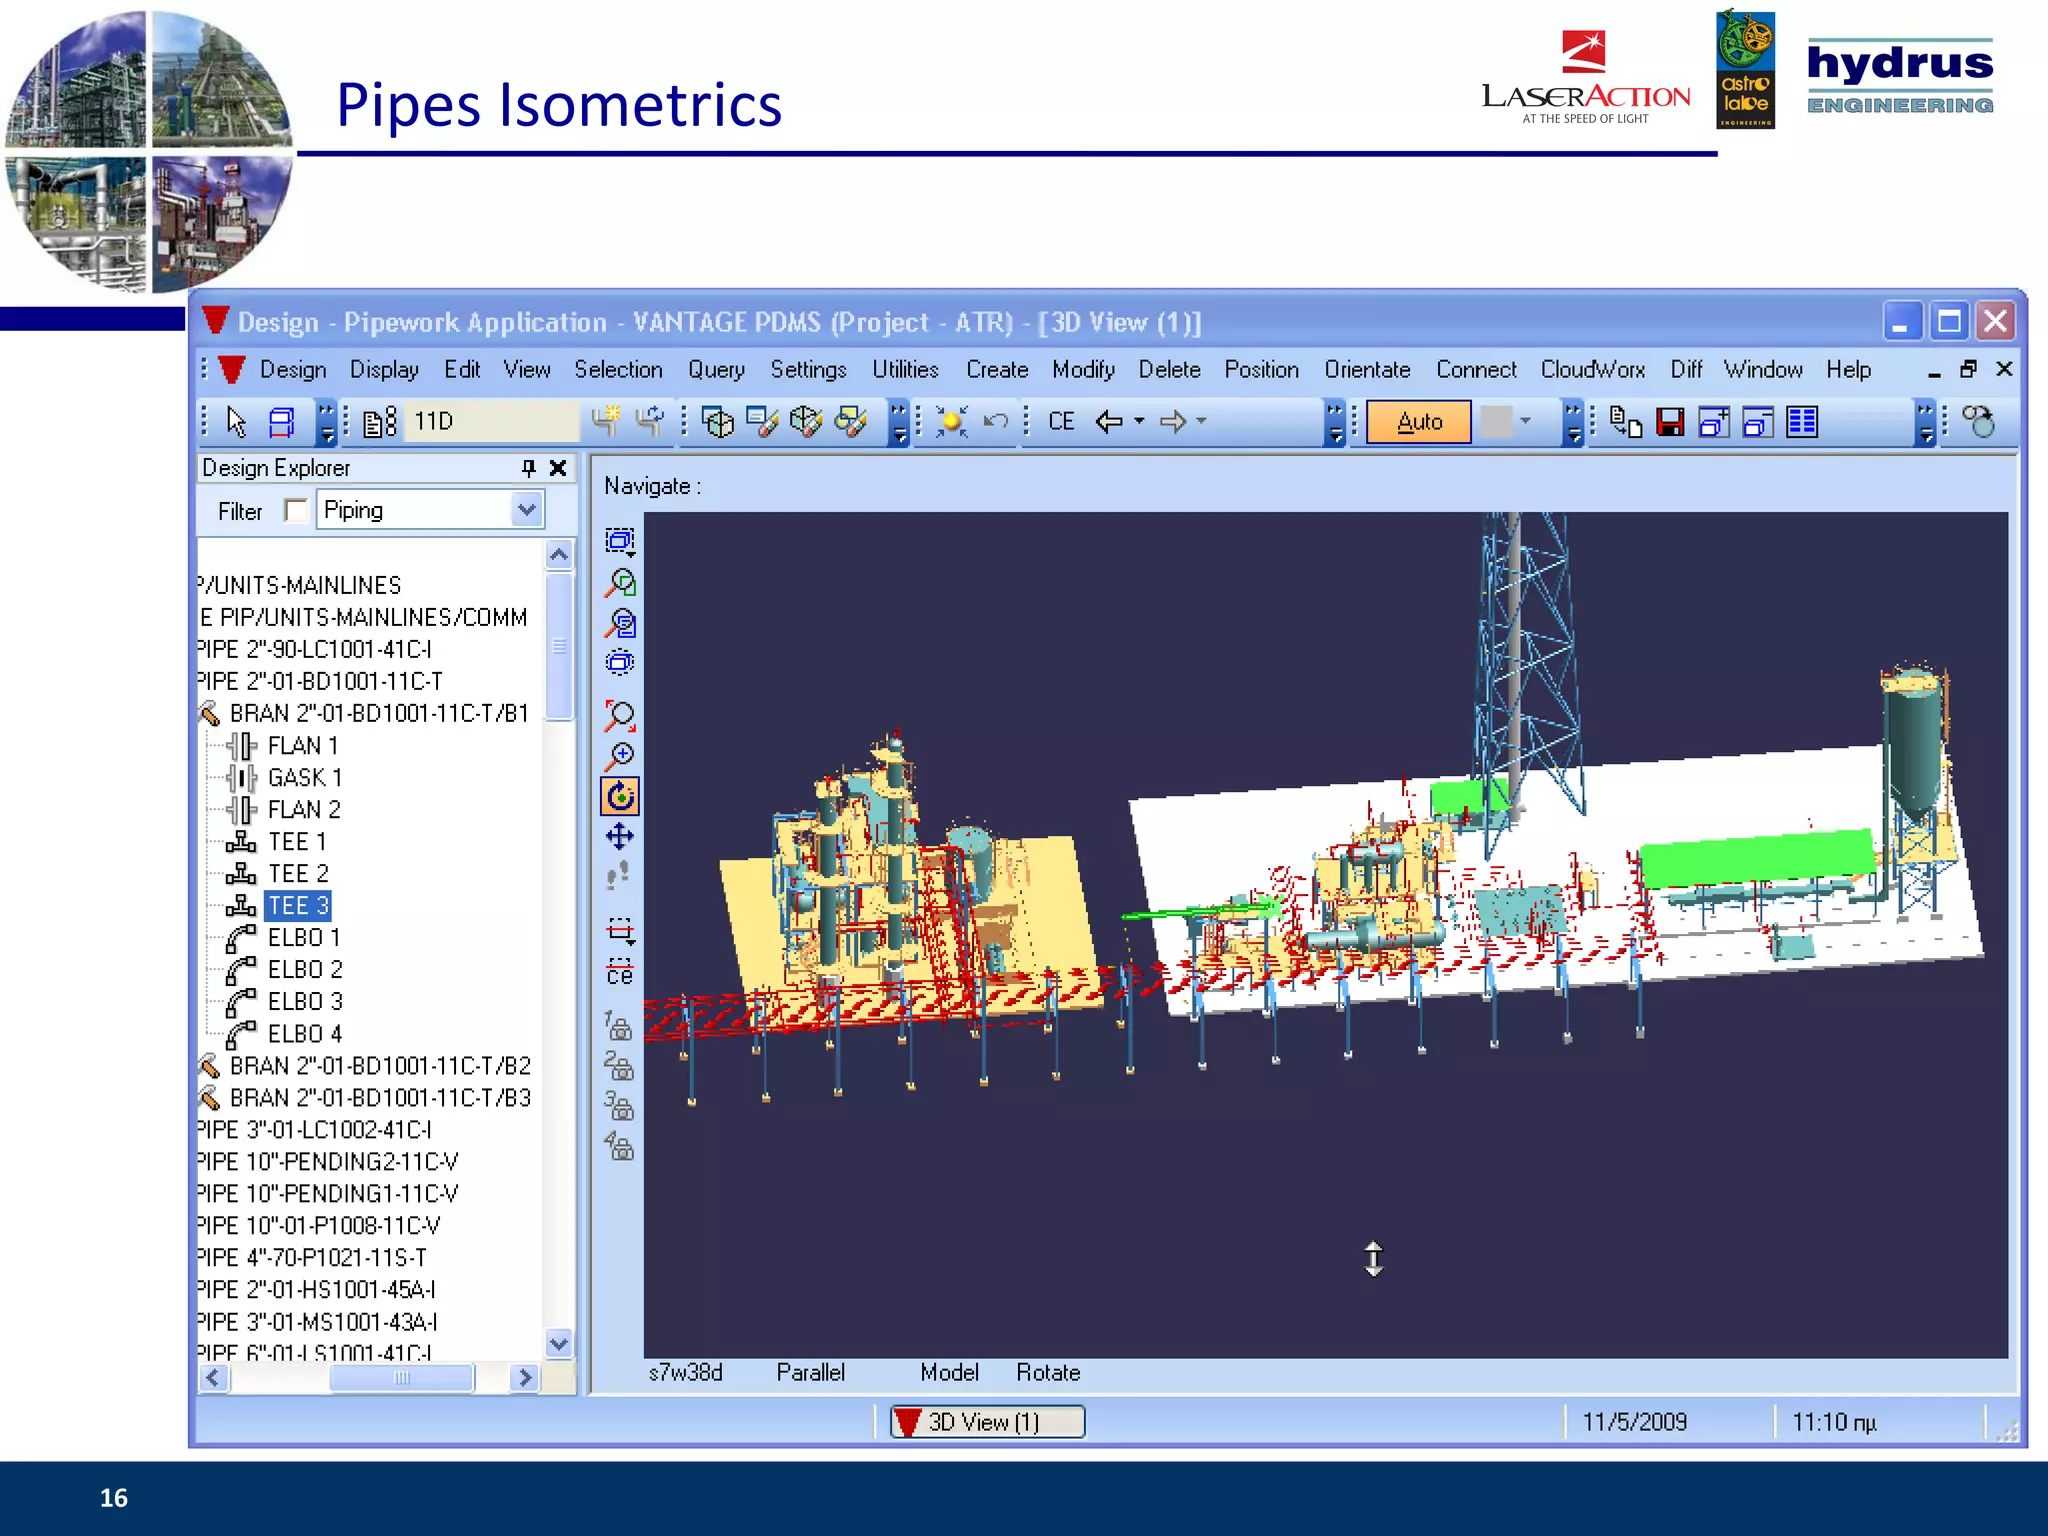
Task: Select PIPE 3"-01-LC1002-41C-I
Action: [x=315, y=1129]
